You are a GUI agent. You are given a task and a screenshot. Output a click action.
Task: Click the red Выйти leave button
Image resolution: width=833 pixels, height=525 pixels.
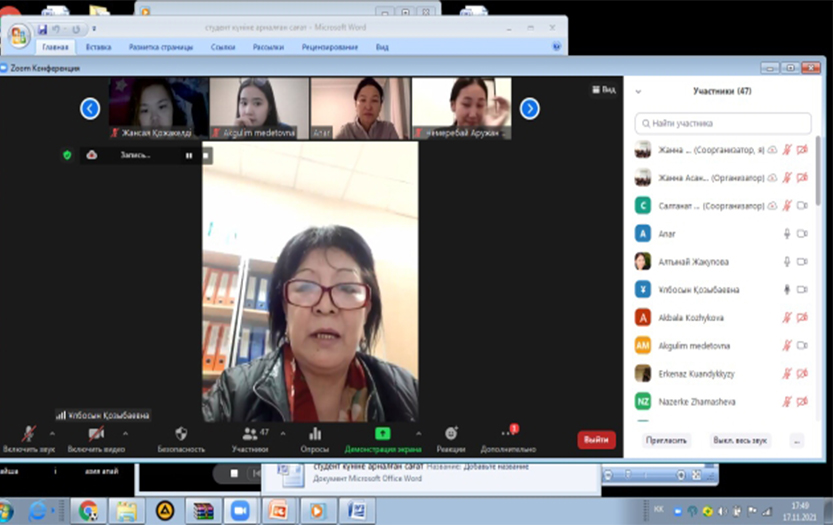(x=596, y=440)
